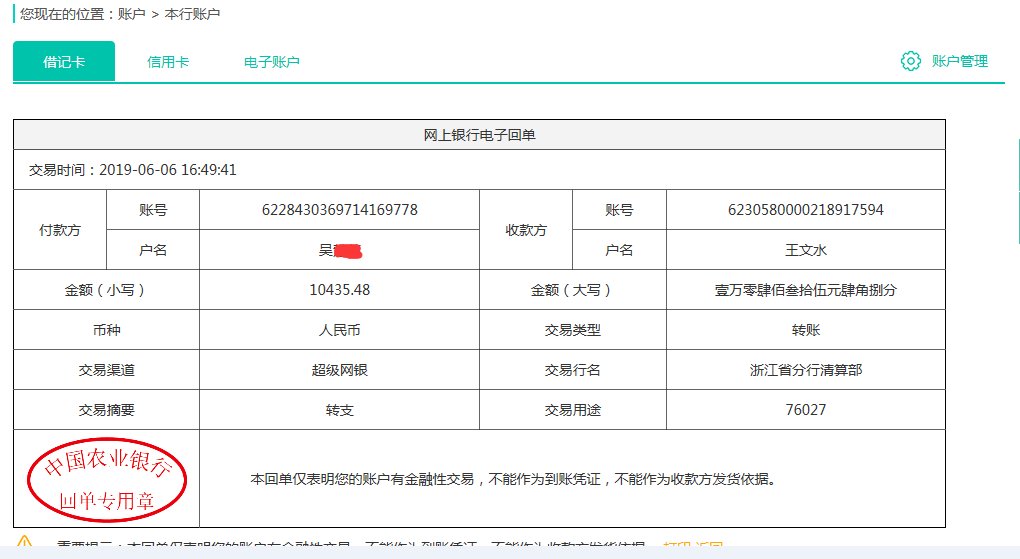The height and width of the screenshot is (559, 1020).
Task: Click the 账户管理 gear icon
Action: click(911, 61)
